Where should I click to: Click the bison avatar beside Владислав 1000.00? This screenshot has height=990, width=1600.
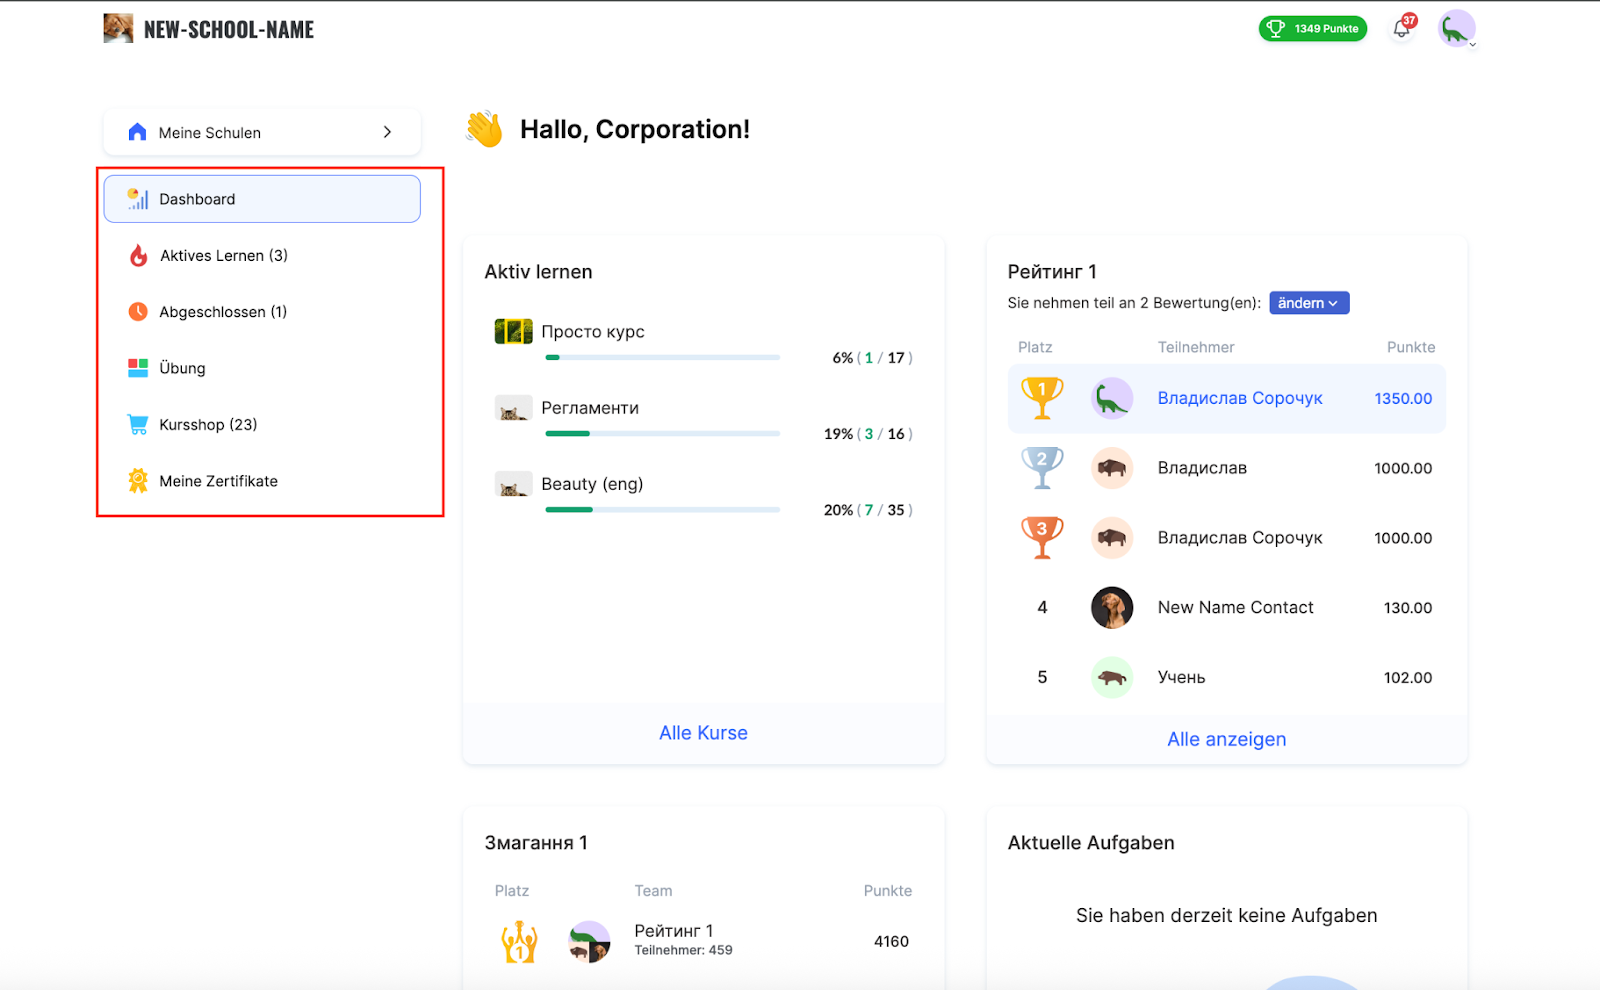[x=1112, y=468]
